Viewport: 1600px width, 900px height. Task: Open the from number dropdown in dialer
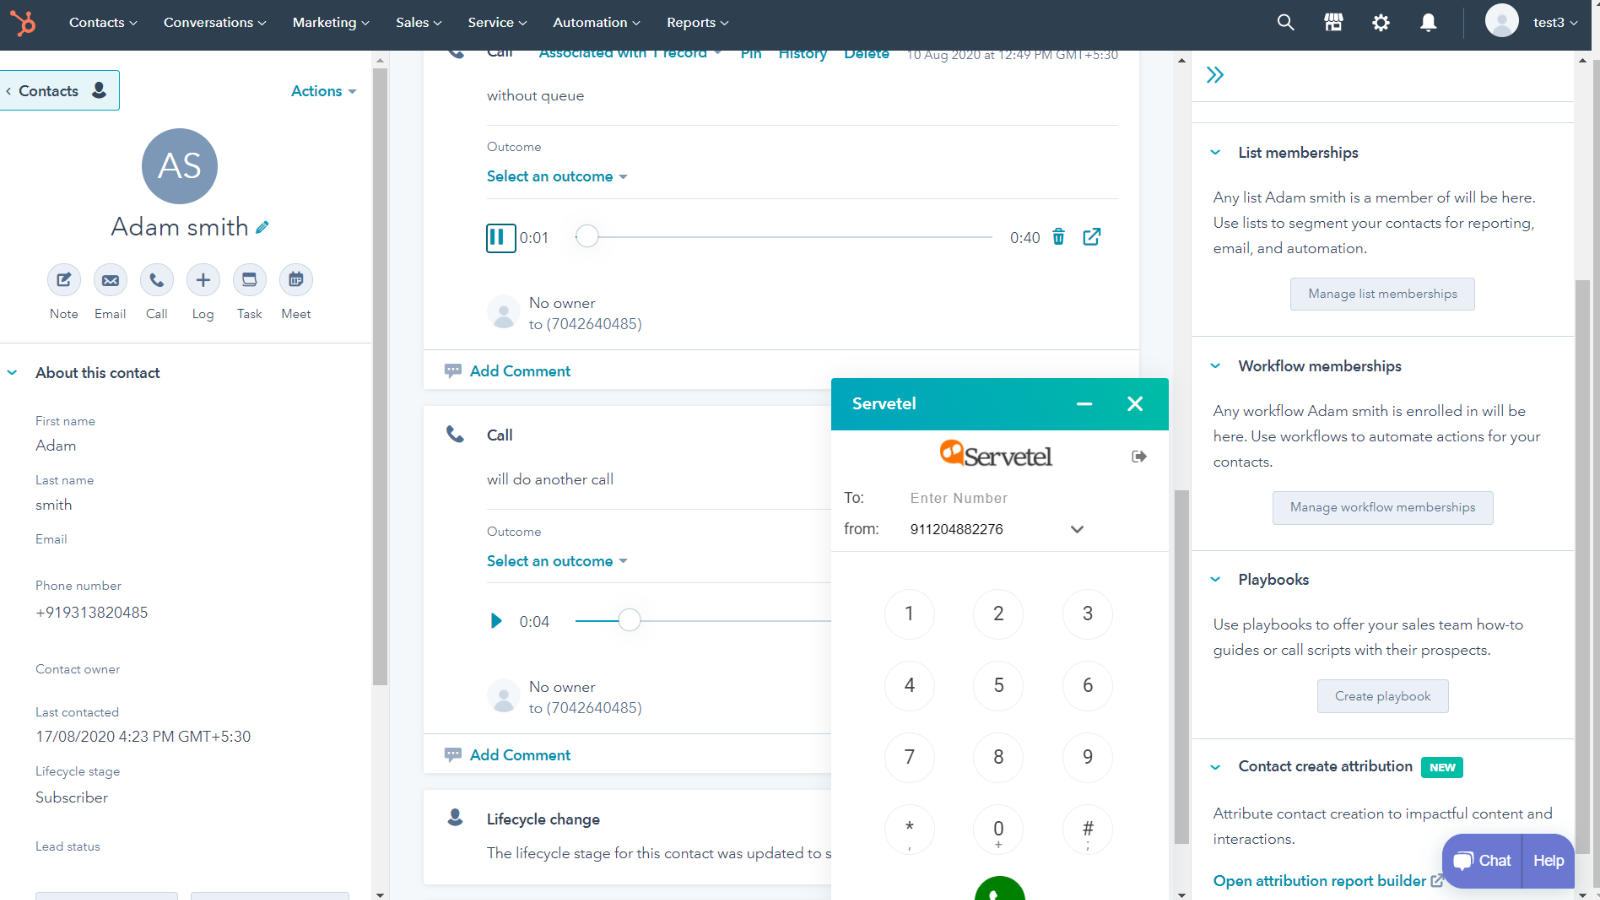tap(1077, 529)
